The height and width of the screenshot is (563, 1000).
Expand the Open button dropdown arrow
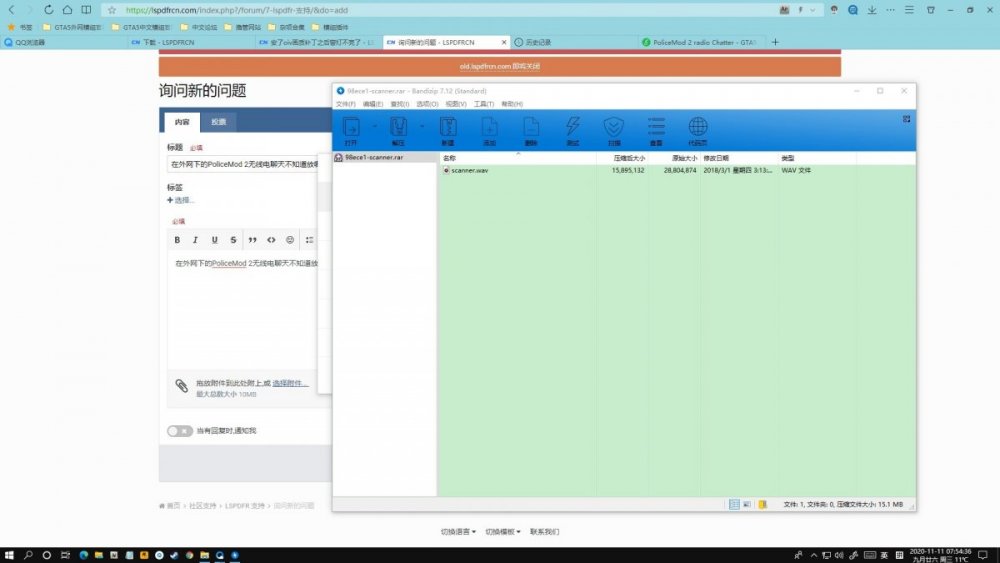tap(375, 127)
